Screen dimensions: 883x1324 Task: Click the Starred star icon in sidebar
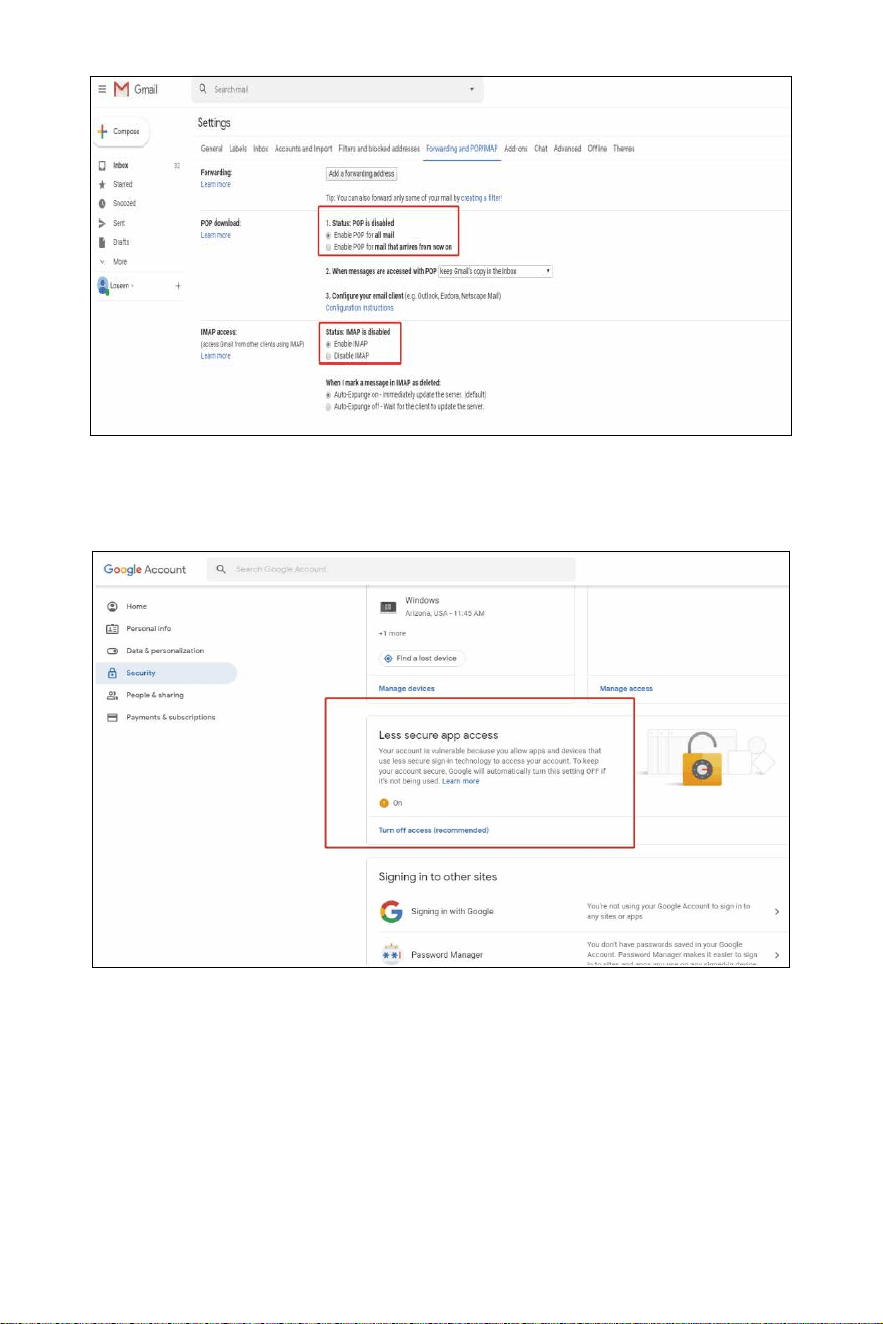coord(102,185)
